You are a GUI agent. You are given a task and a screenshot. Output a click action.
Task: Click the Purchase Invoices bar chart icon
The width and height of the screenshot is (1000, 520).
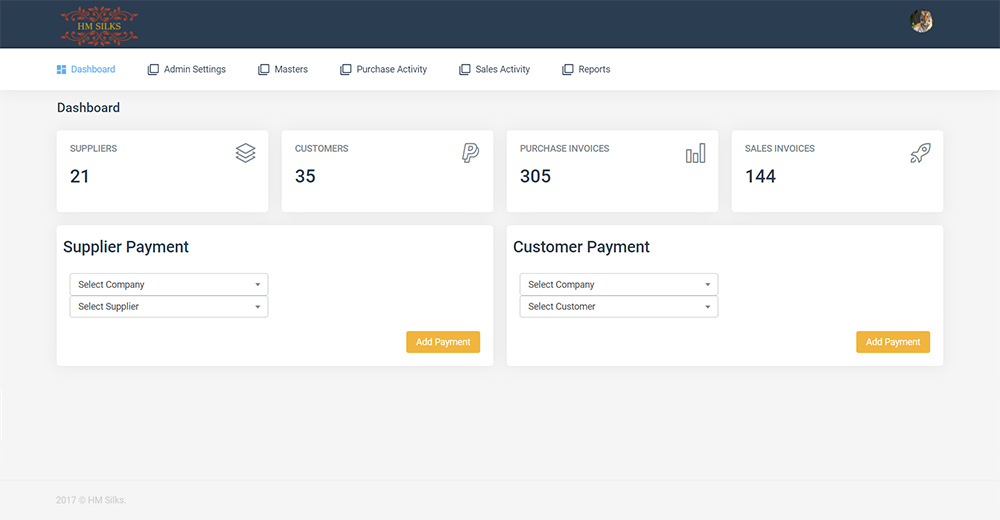[x=695, y=153]
